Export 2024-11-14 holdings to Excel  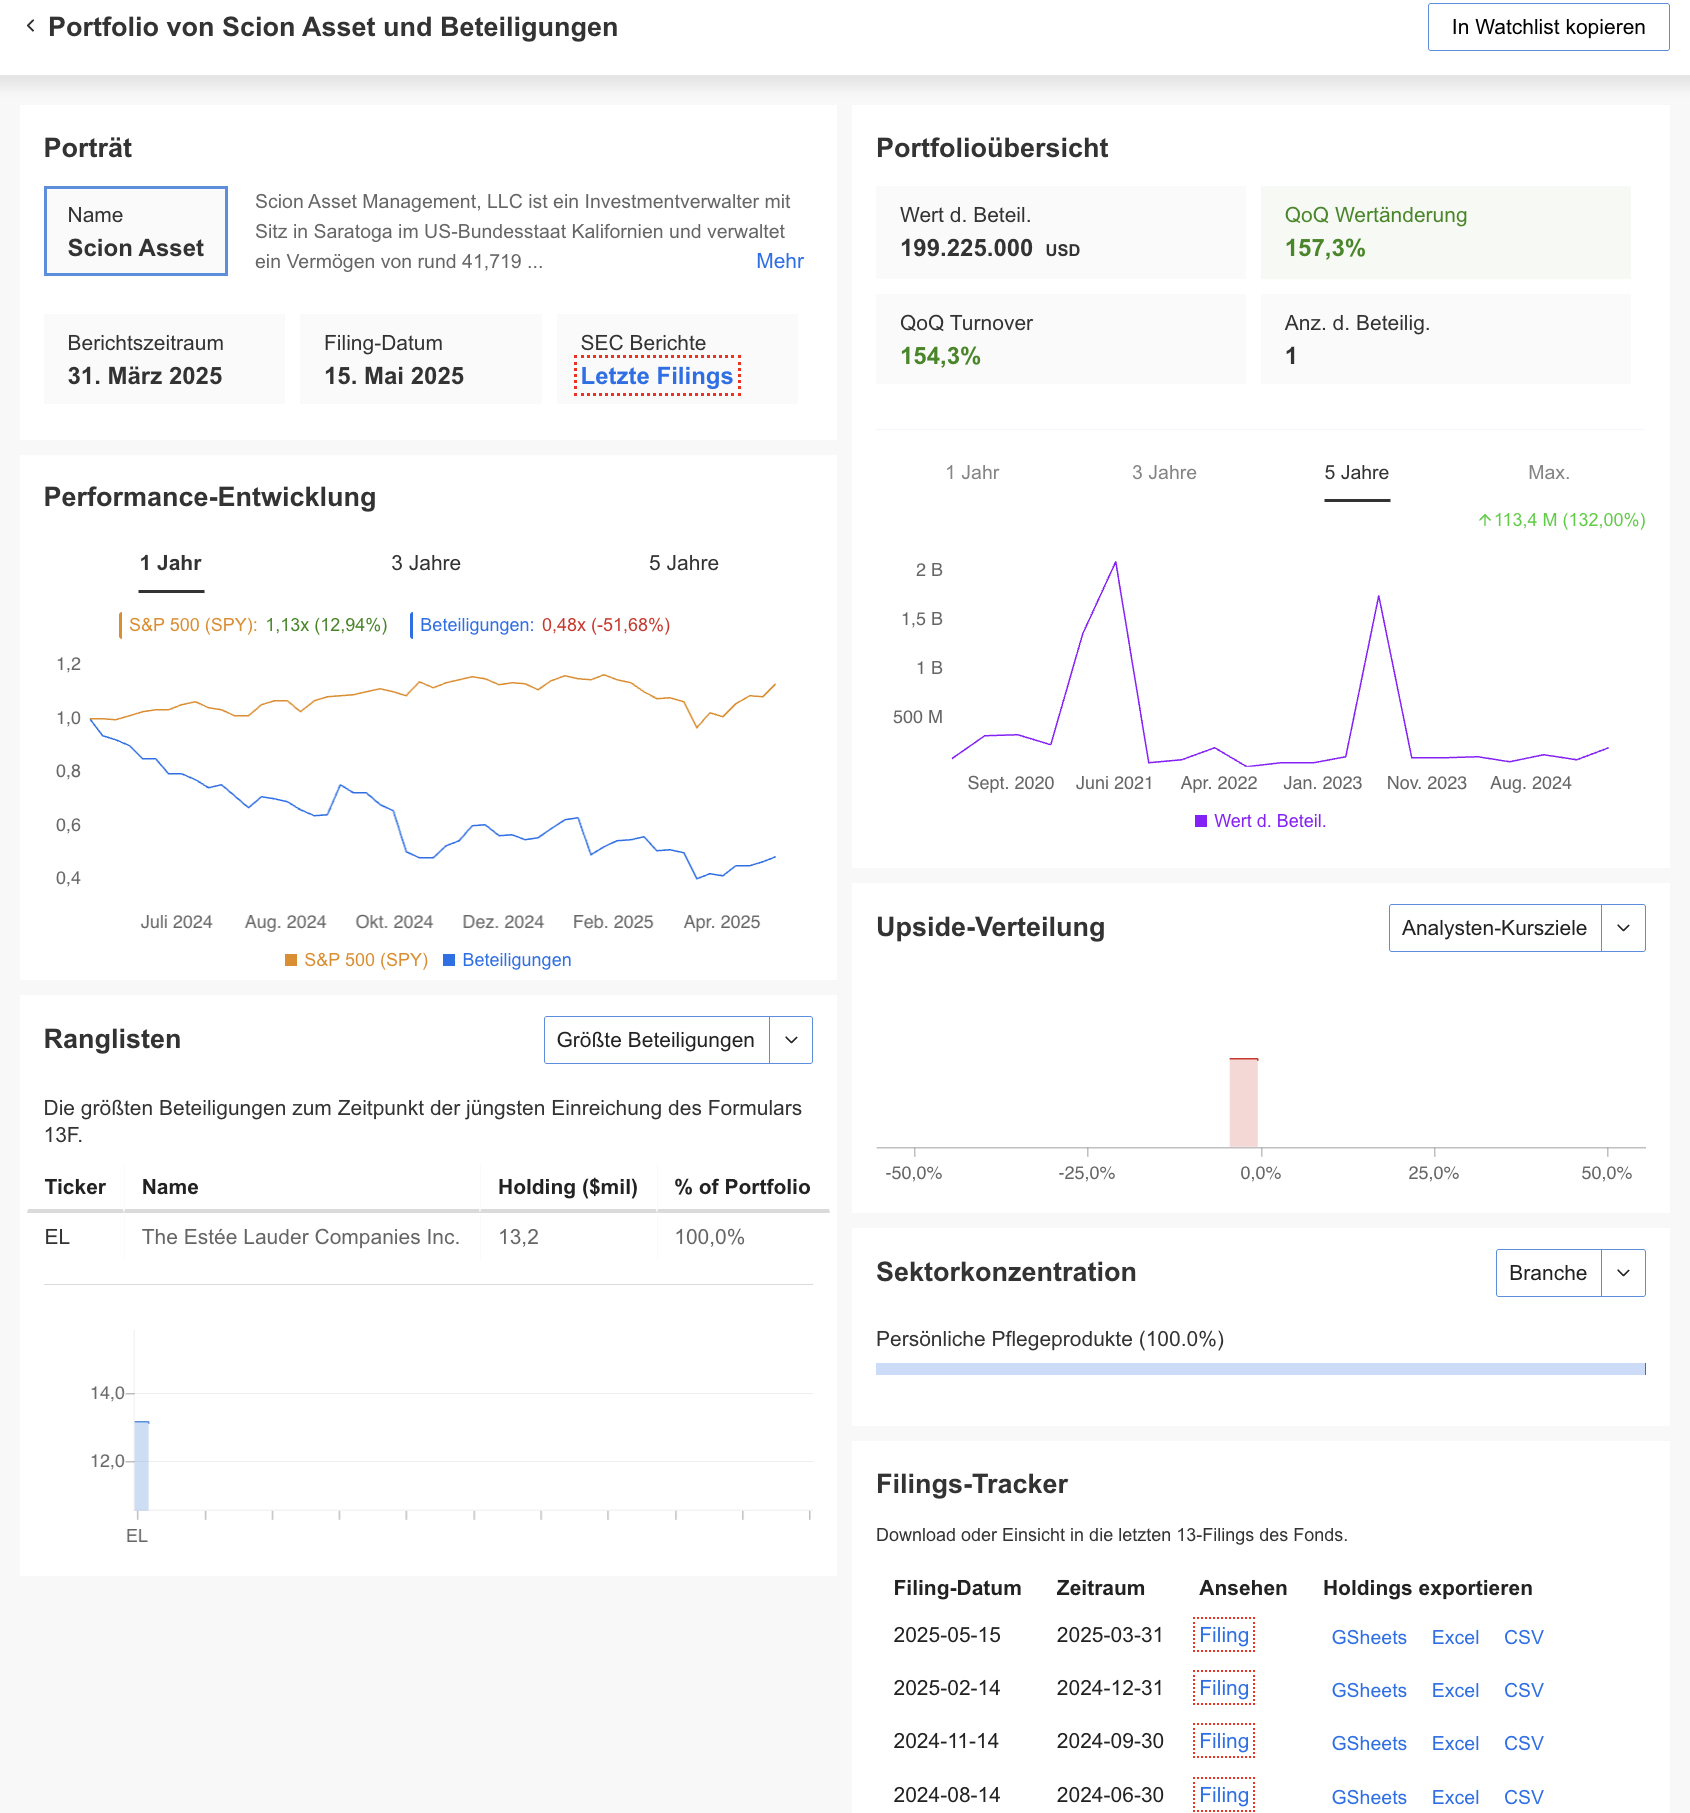tap(1455, 1743)
